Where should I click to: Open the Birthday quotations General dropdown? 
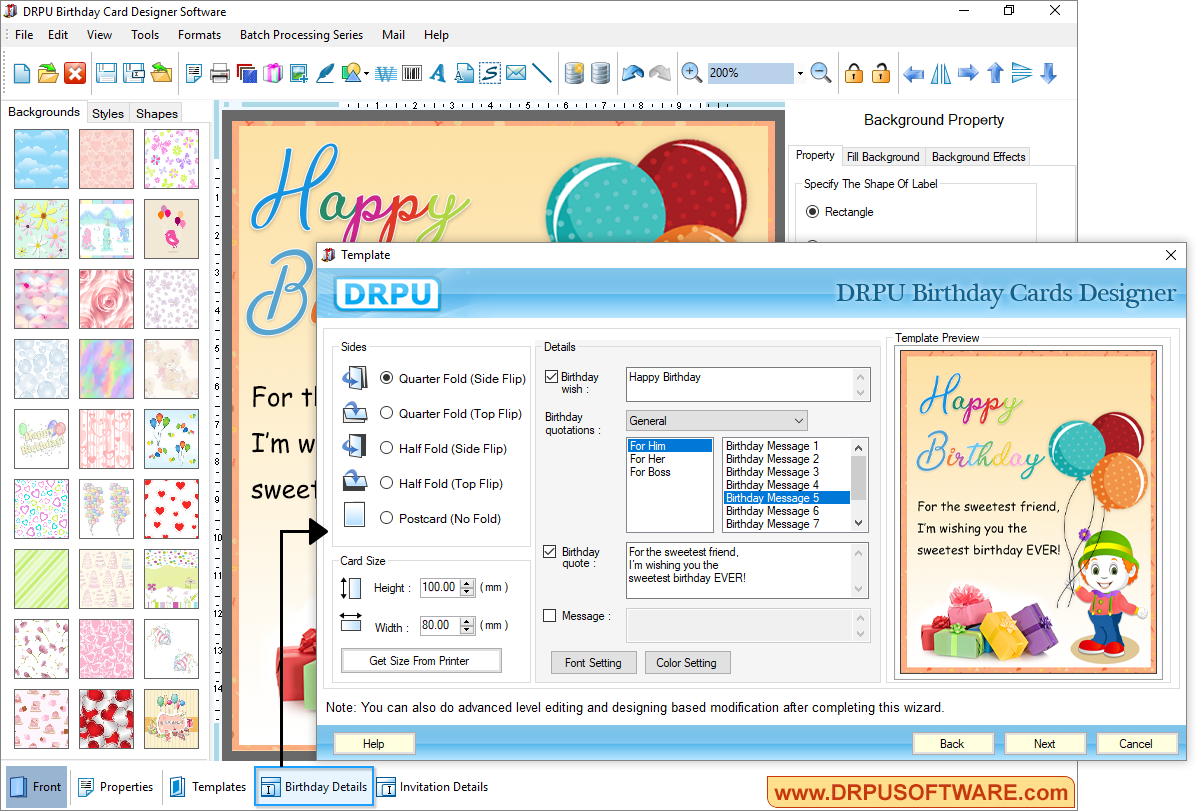(x=800, y=420)
